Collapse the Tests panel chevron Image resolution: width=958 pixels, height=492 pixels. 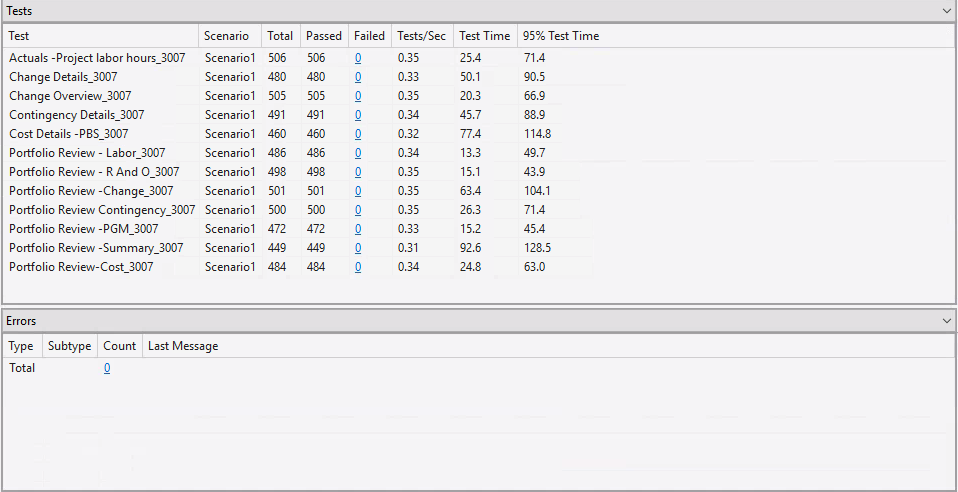coord(946,10)
